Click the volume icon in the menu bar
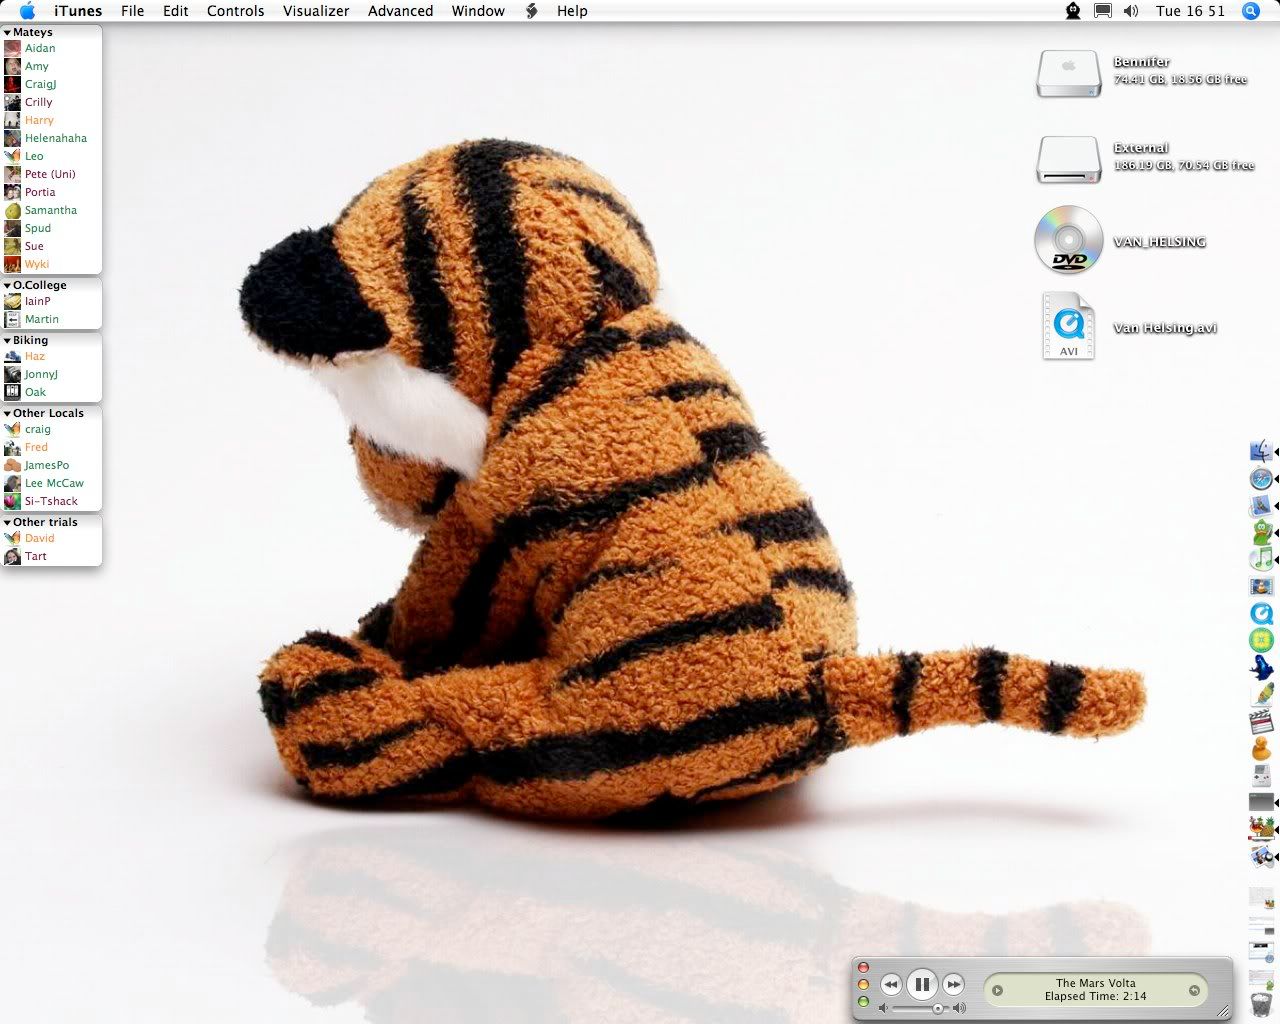Image resolution: width=1280 pixels, height=1024 pixels. (1131, 11)
